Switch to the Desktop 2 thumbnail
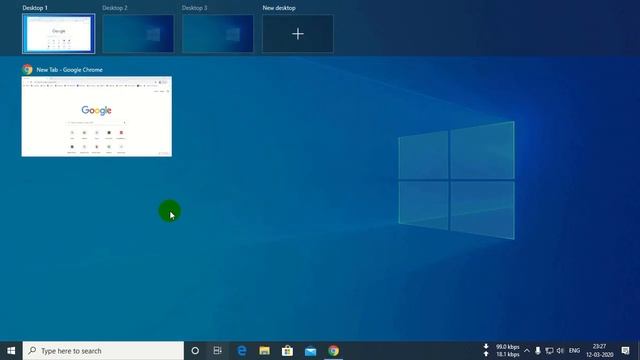640x360 pixels. tap(138, 34)
